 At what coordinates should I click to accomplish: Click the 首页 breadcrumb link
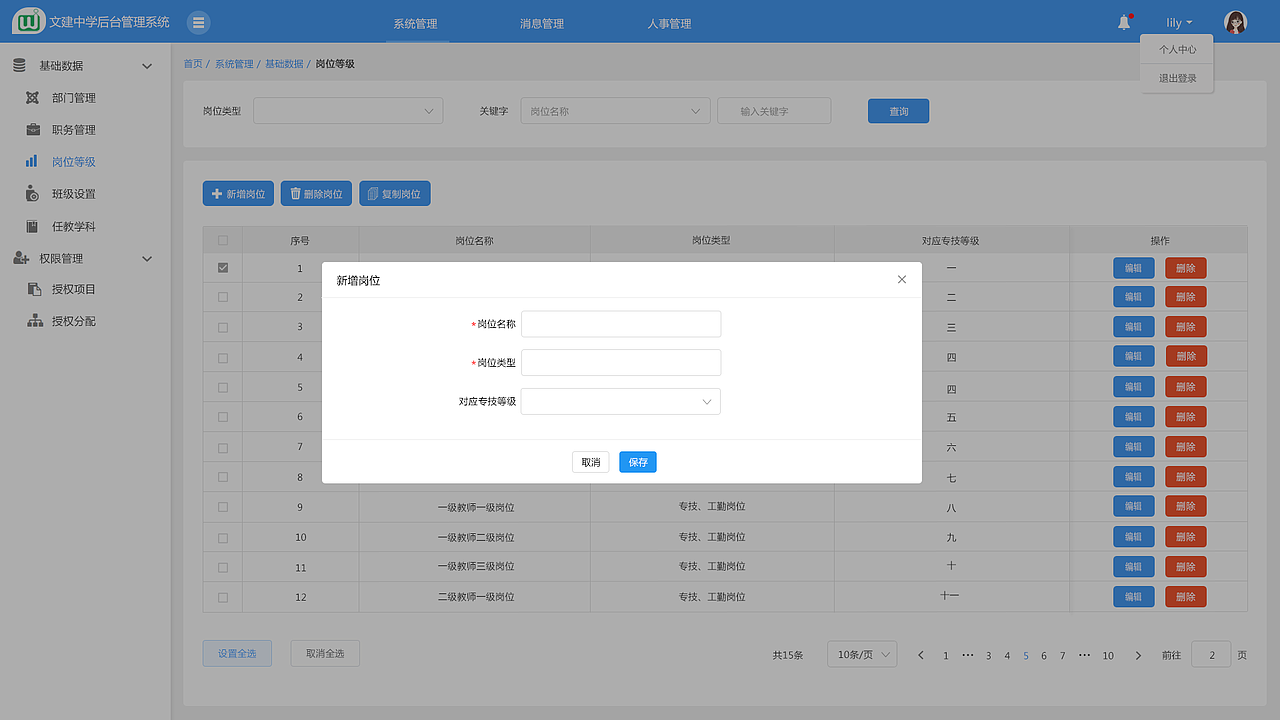point(192,62)
